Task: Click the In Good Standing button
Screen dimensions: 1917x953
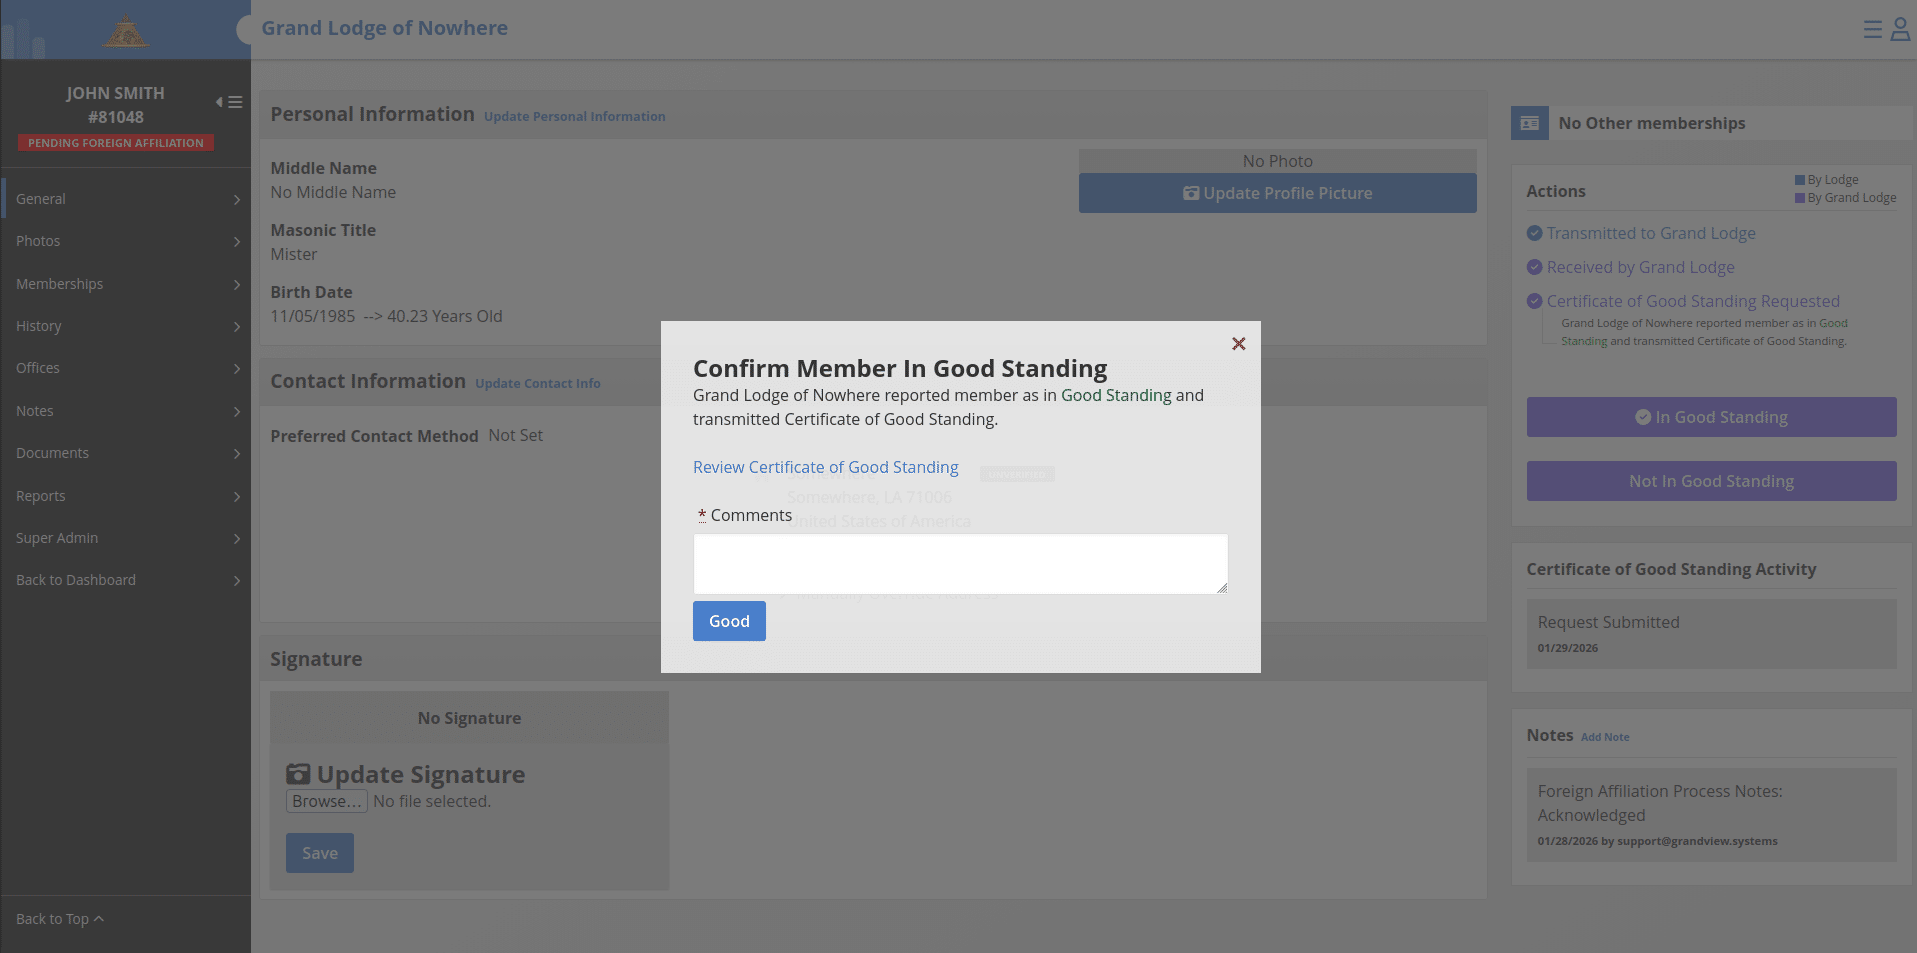Action: pyautogui.click(x=1711, y=417)
